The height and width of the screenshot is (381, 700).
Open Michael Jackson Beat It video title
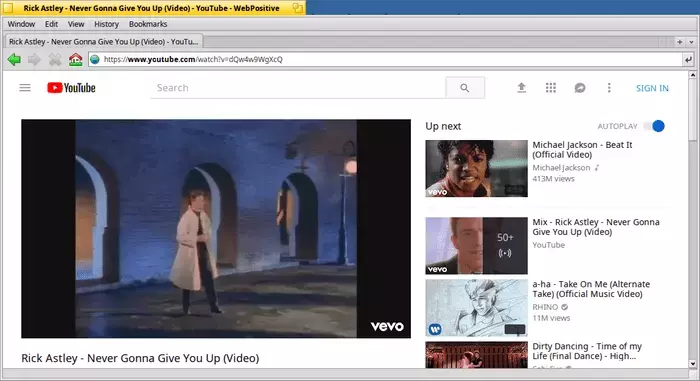582,150
